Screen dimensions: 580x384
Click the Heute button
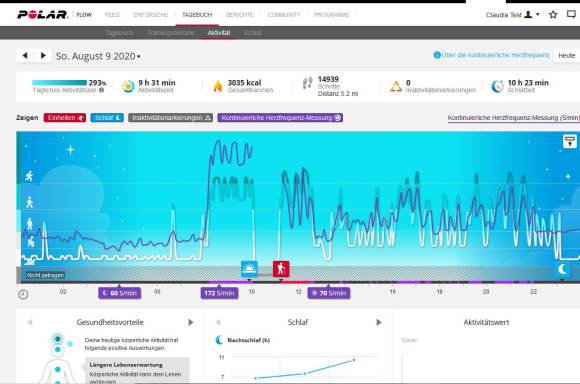567,55
